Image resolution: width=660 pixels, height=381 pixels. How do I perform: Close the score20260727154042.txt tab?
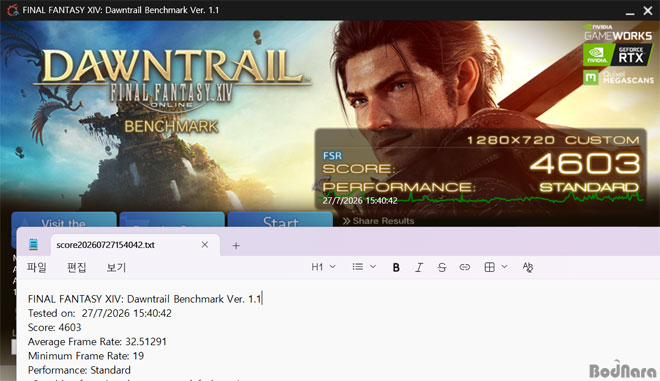tap(205, 245)
